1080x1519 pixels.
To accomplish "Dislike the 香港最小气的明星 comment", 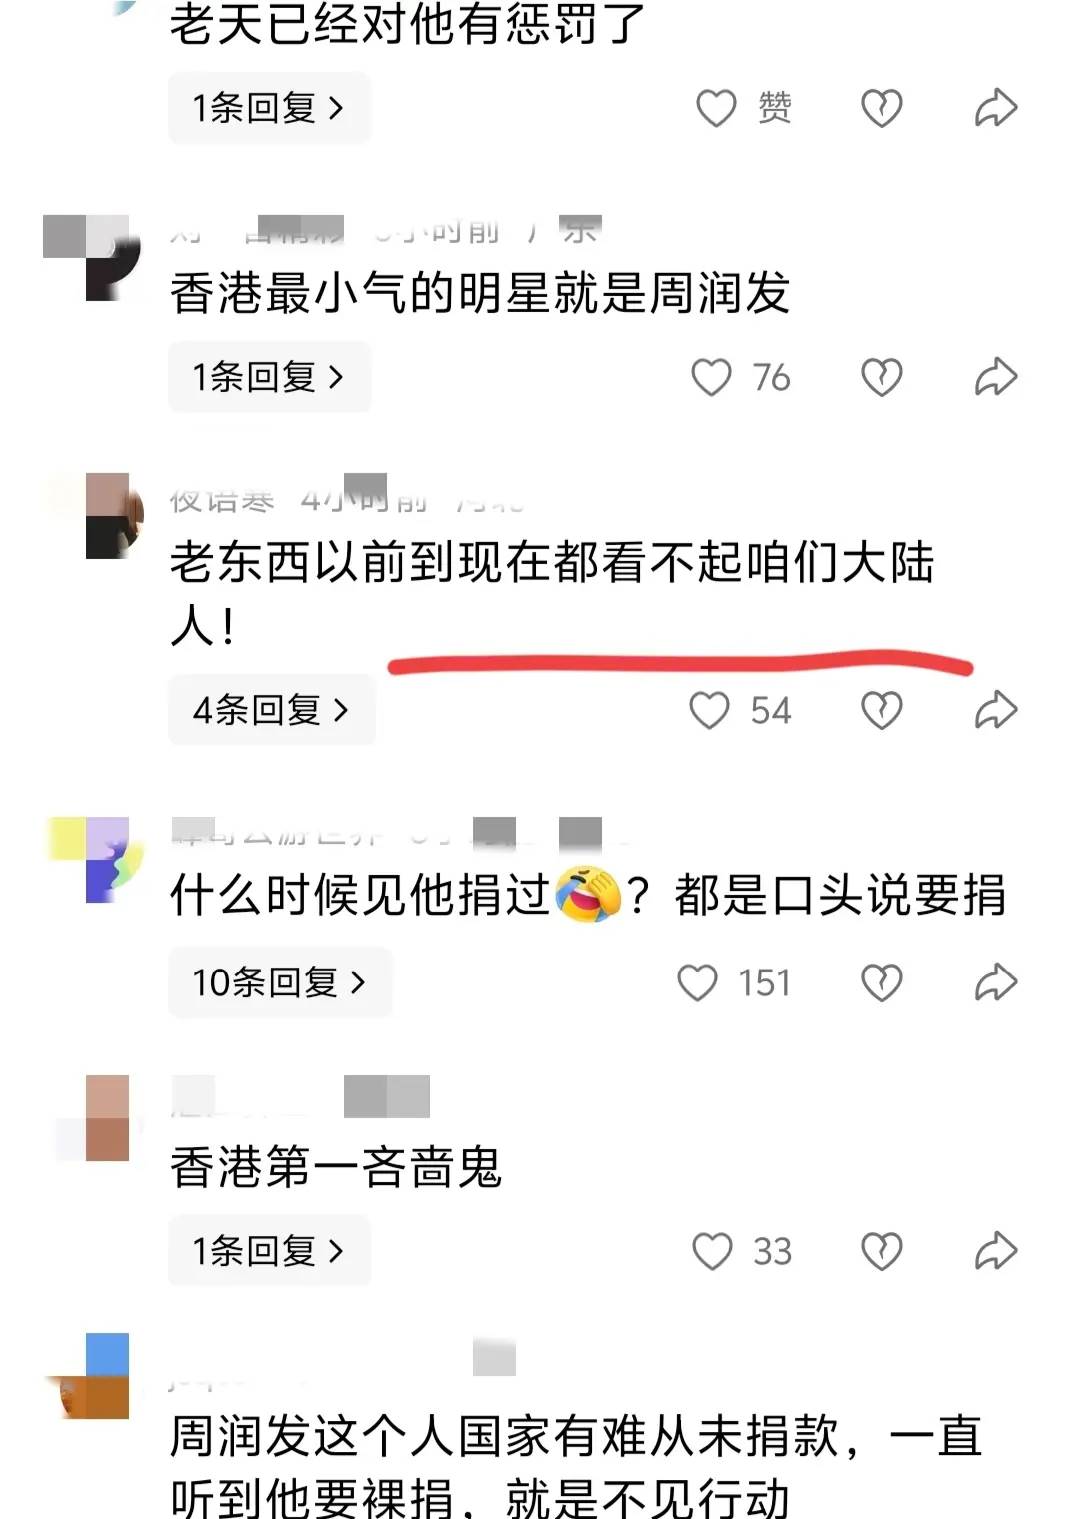I will [882, 377].
